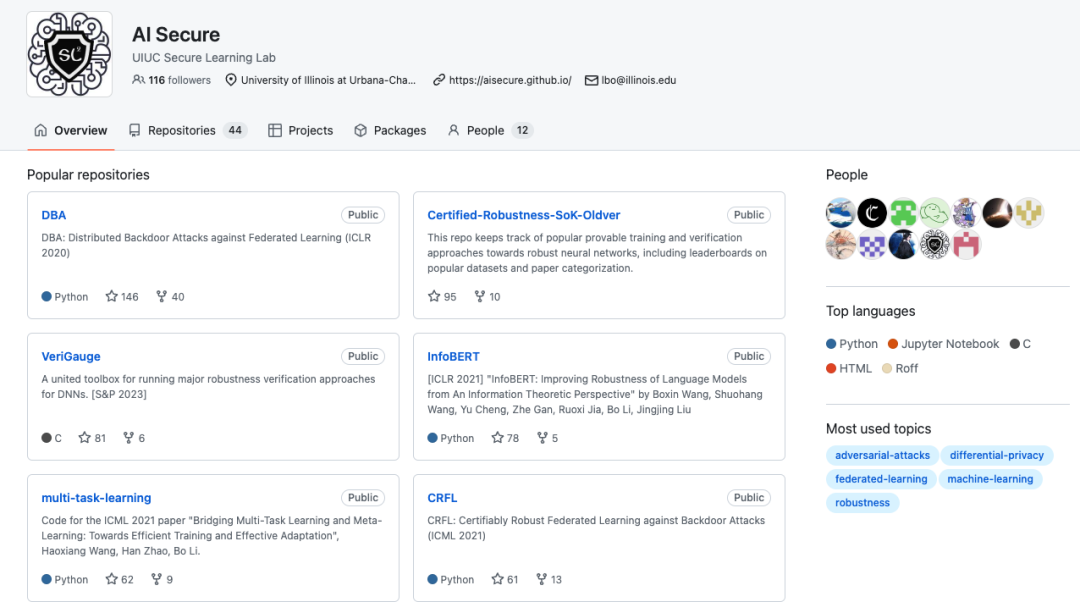Open the VeriGauge repository
1080x613 pixels.
pyautogui.click(x=71, y=356)
